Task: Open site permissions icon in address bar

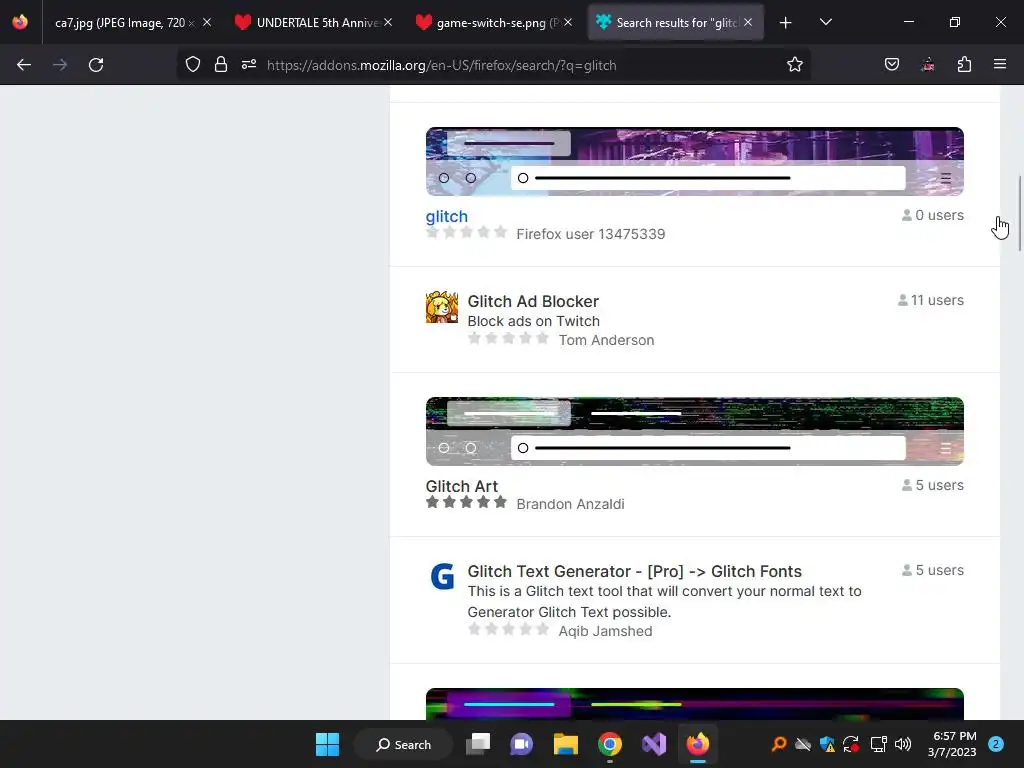Action: [249, 65]
